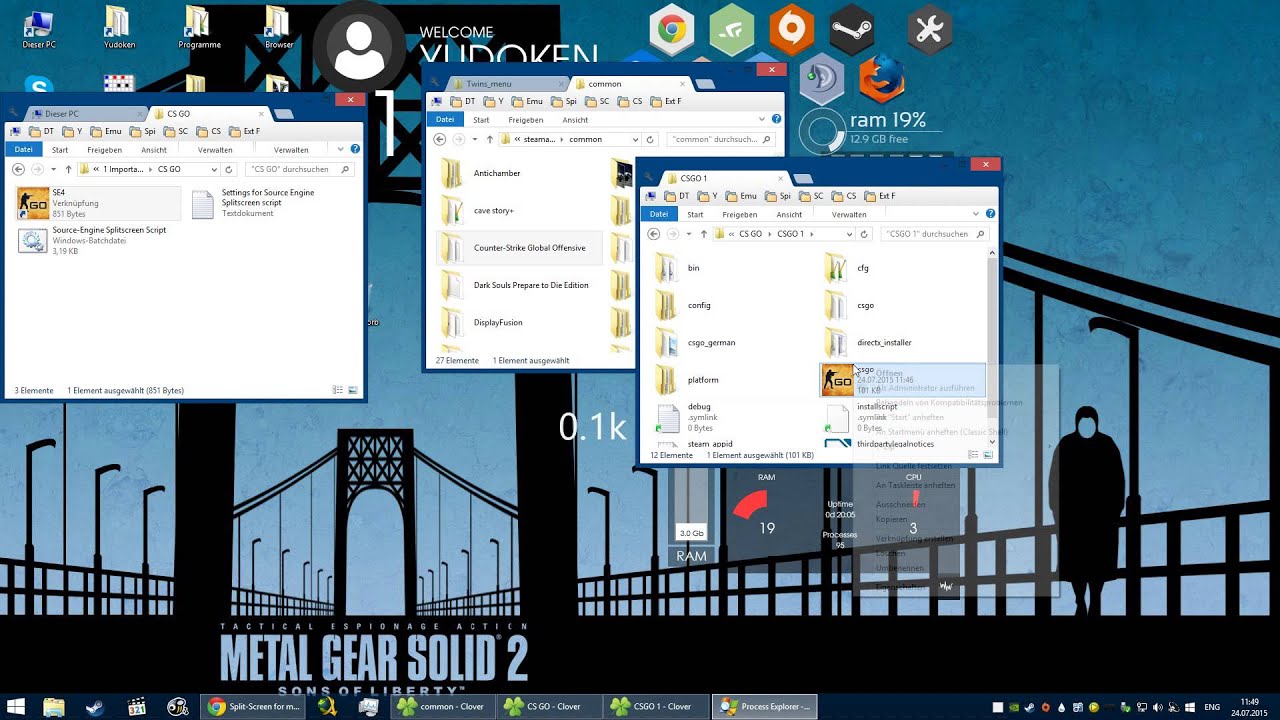Choose Kopieren in the context menu
Screen dimensions: 1280x720
(891, 520)
